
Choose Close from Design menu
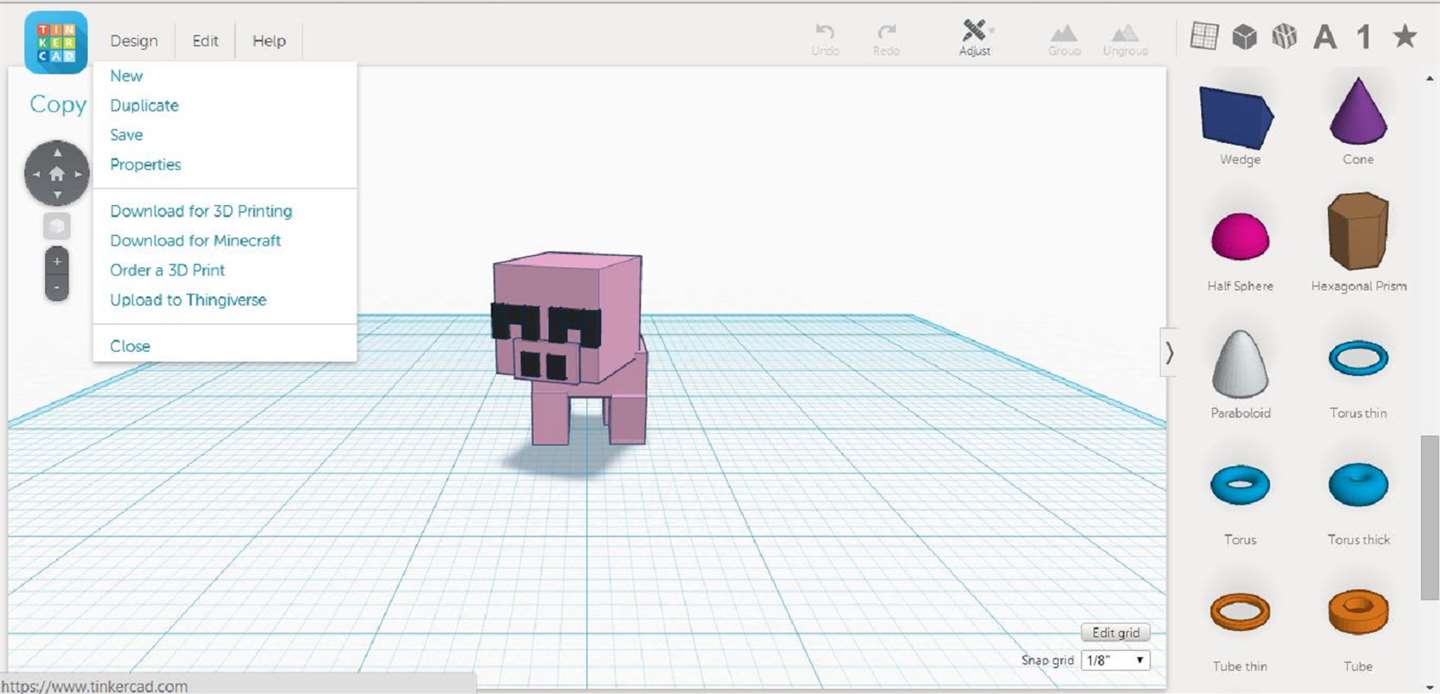click(x=130, y=346)
